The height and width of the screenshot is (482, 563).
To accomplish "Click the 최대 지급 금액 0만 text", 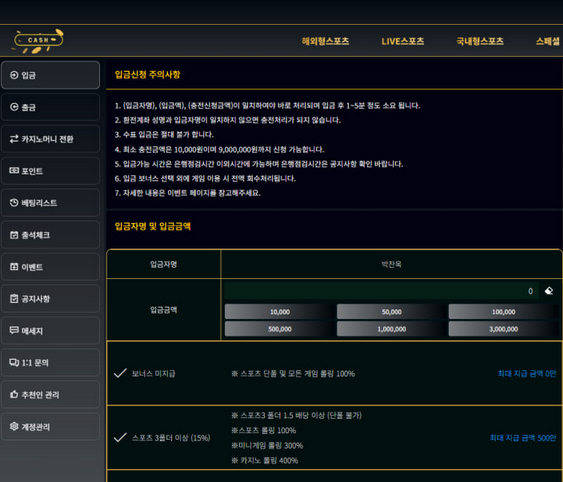I will coord(527,374).
